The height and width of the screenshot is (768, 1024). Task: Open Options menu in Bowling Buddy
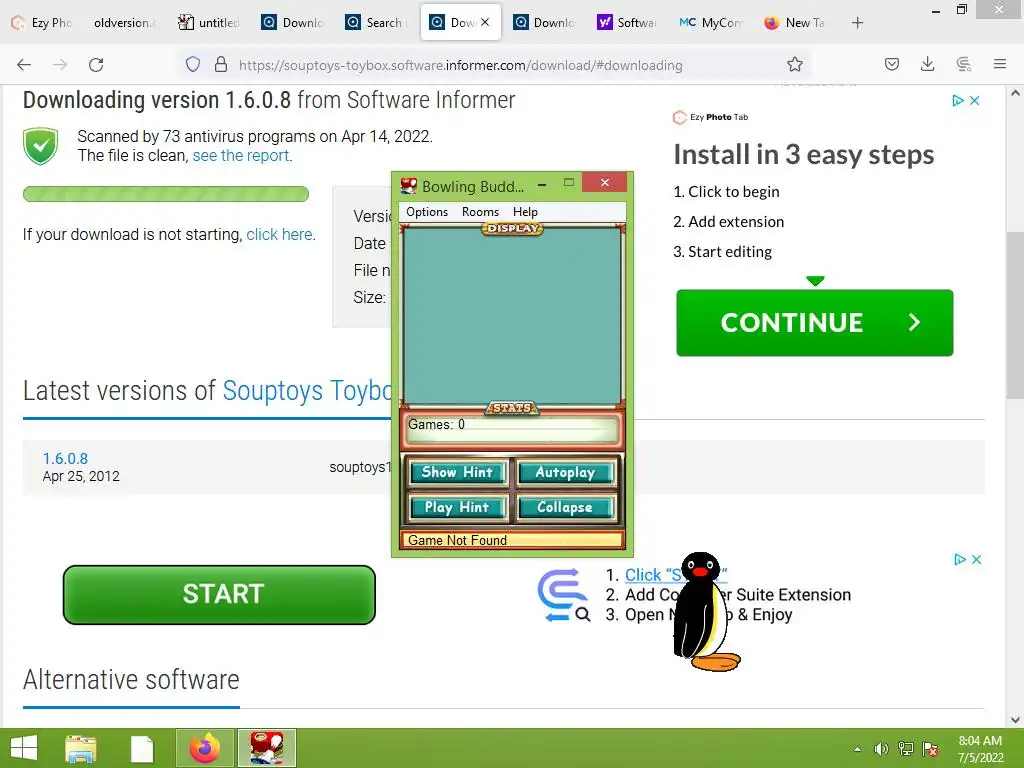[x=427, y=212]
